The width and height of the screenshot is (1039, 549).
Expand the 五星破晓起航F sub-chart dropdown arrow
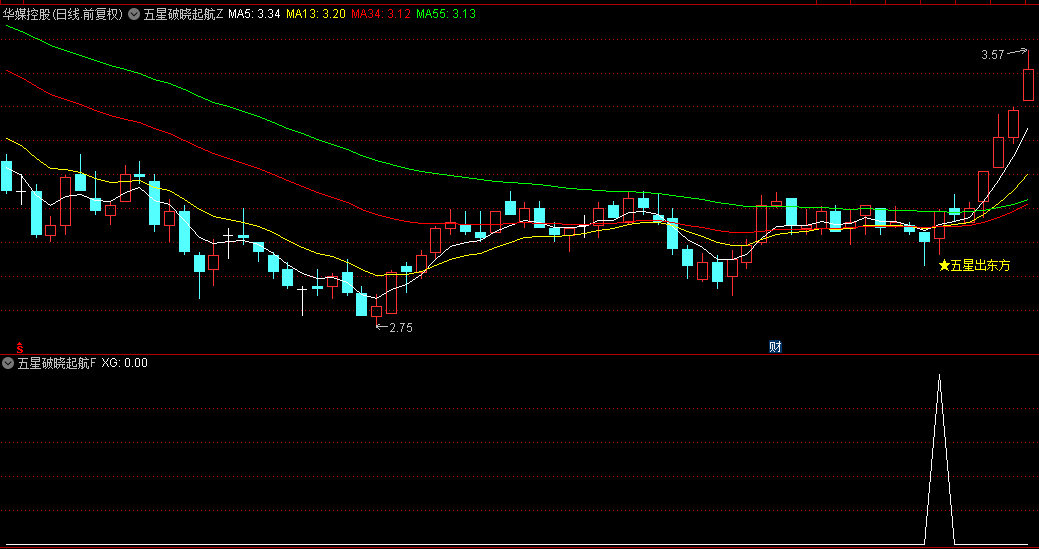pyautogui.click(x=9, y=363)
